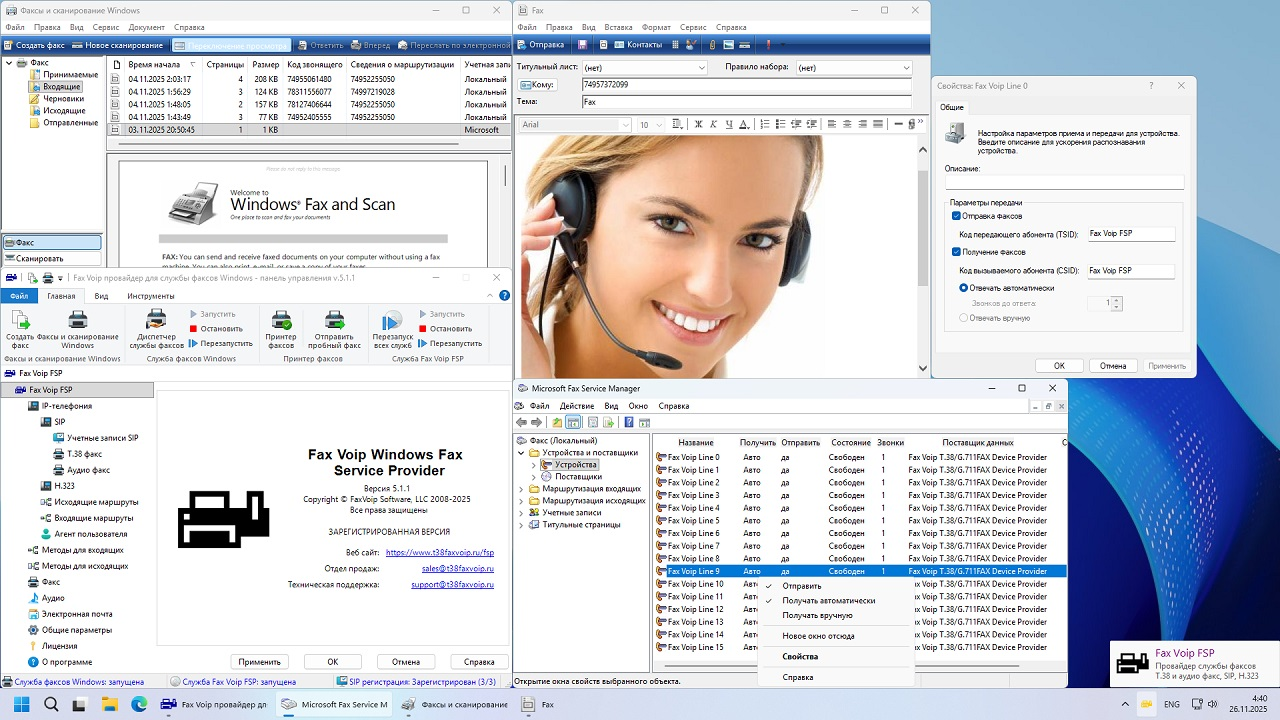Image resolution: width=1280 pixels, height=720 pixels.
Task: Click Отправить пробный факс in the ribbon
Action: [334, 321]
